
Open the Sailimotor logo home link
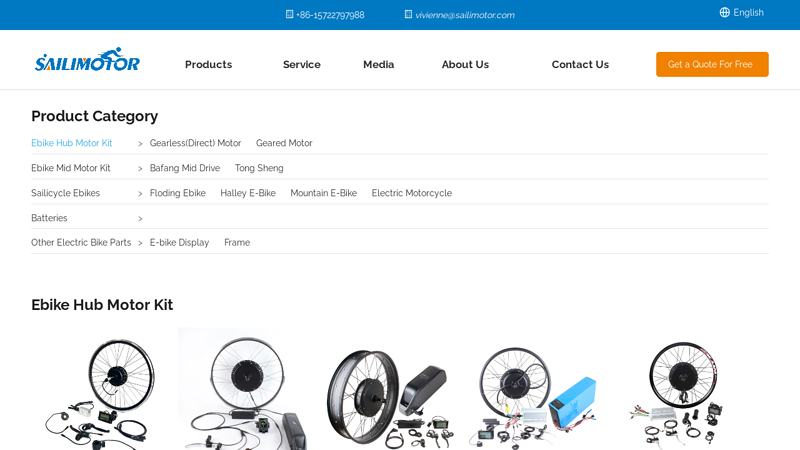coord(87,60)
